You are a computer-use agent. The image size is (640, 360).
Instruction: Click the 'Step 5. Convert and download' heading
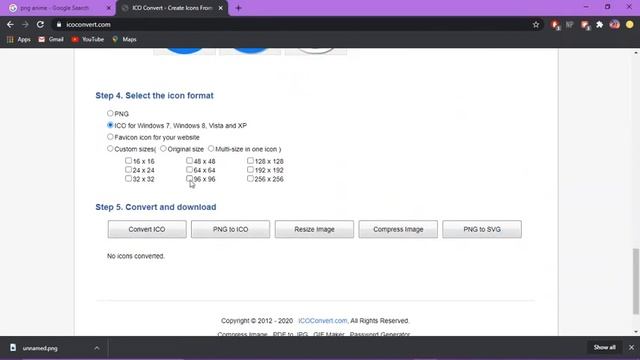point(156,207)
